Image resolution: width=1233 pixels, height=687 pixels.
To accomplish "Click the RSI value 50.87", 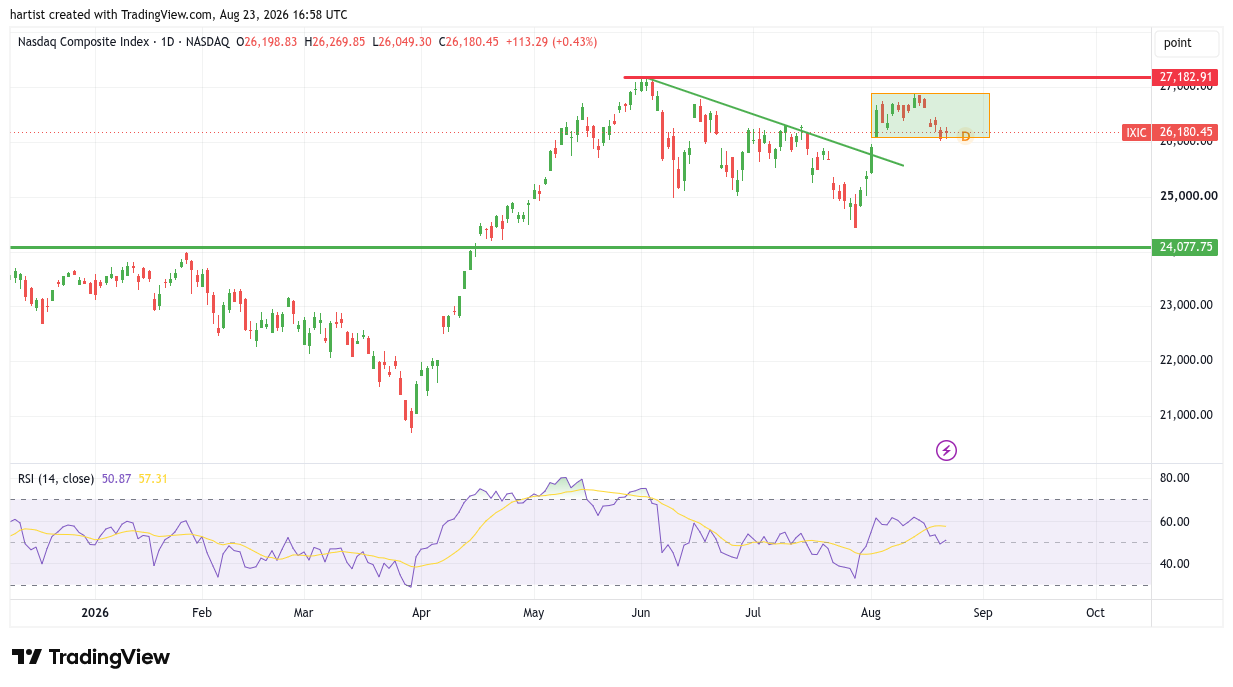I will [117, 479].
